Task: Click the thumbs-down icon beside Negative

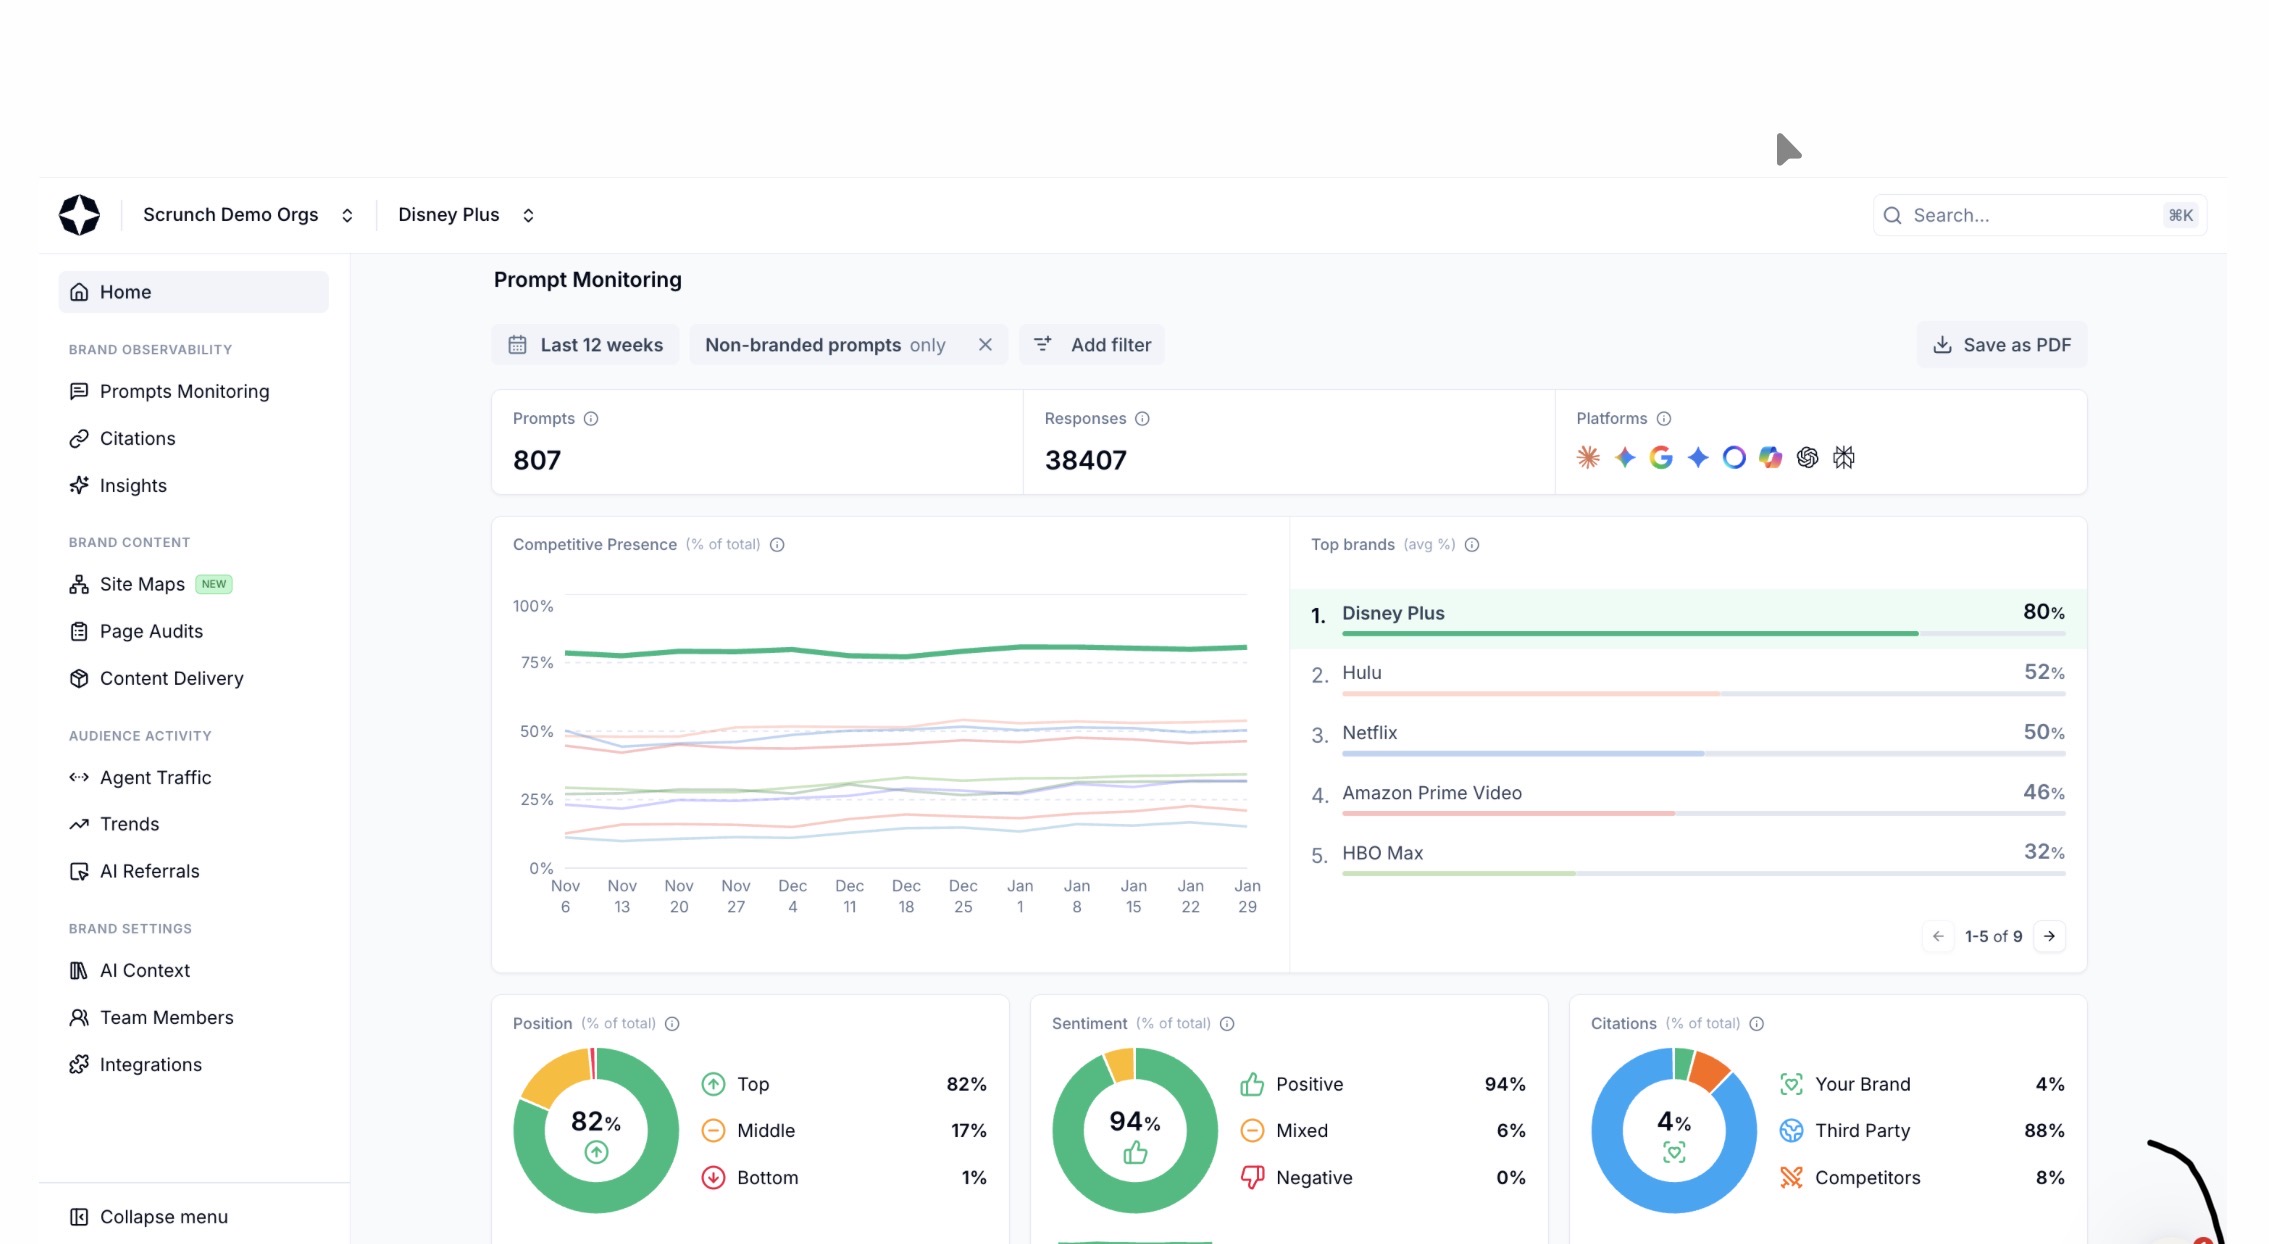Action: 1252,1177
